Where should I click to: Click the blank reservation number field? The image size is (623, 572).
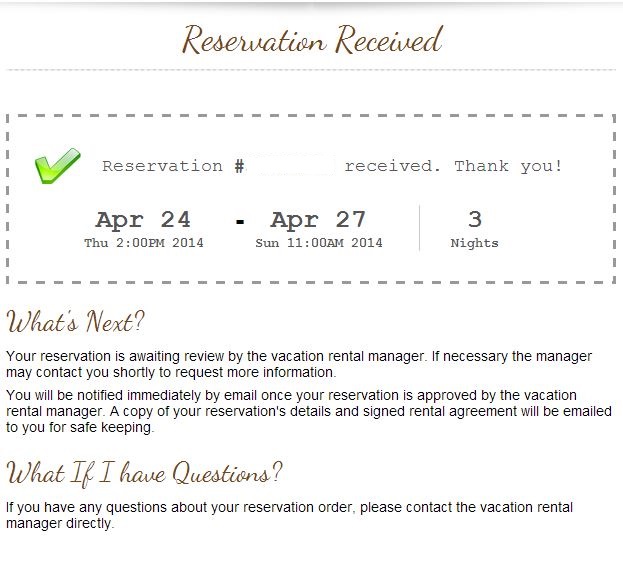[292, 166]
